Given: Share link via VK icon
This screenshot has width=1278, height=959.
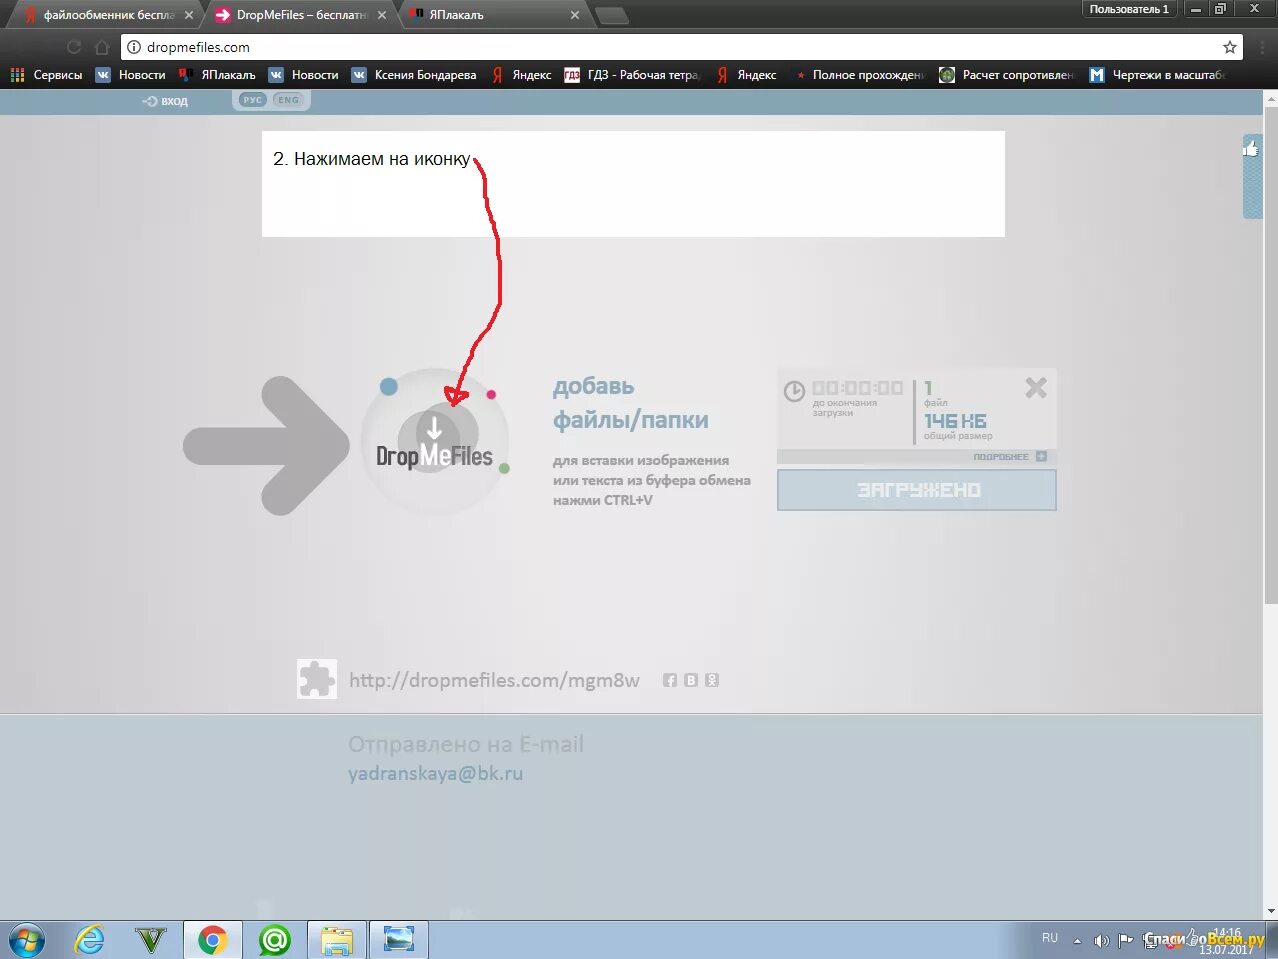Looking at the screenshot, I should [x=691, y=680].
